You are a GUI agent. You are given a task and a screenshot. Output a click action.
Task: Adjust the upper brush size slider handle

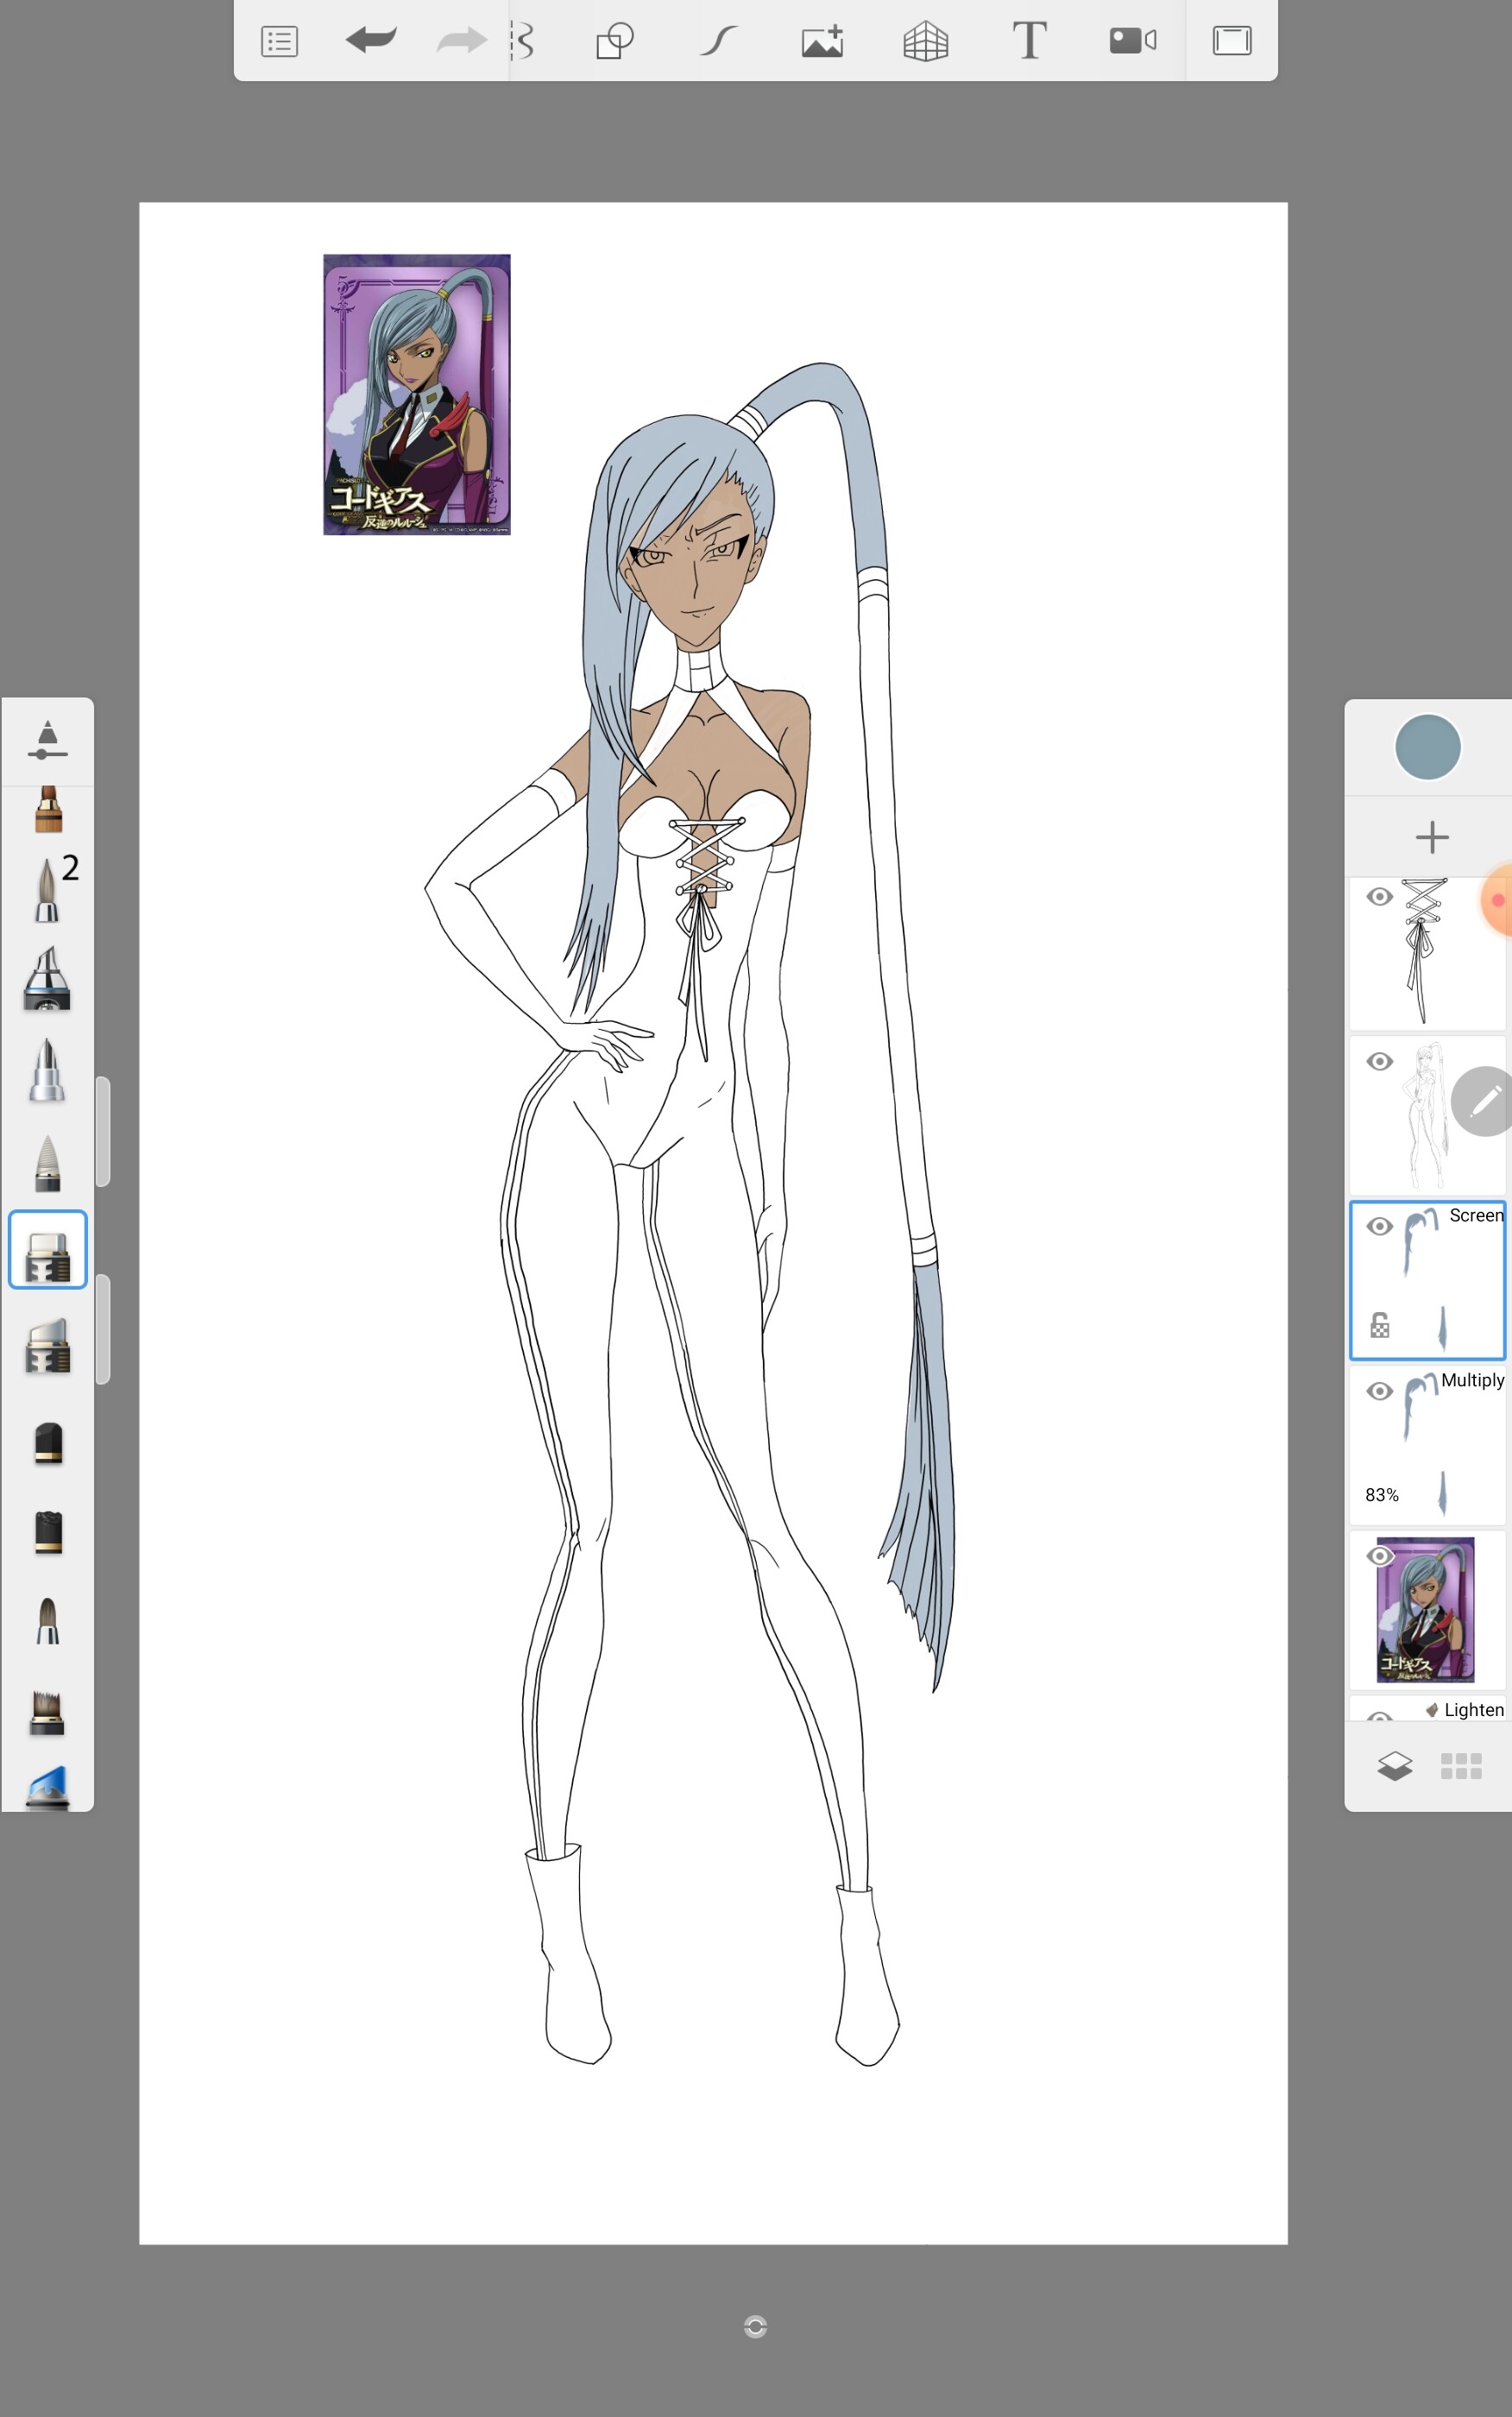102,1131
